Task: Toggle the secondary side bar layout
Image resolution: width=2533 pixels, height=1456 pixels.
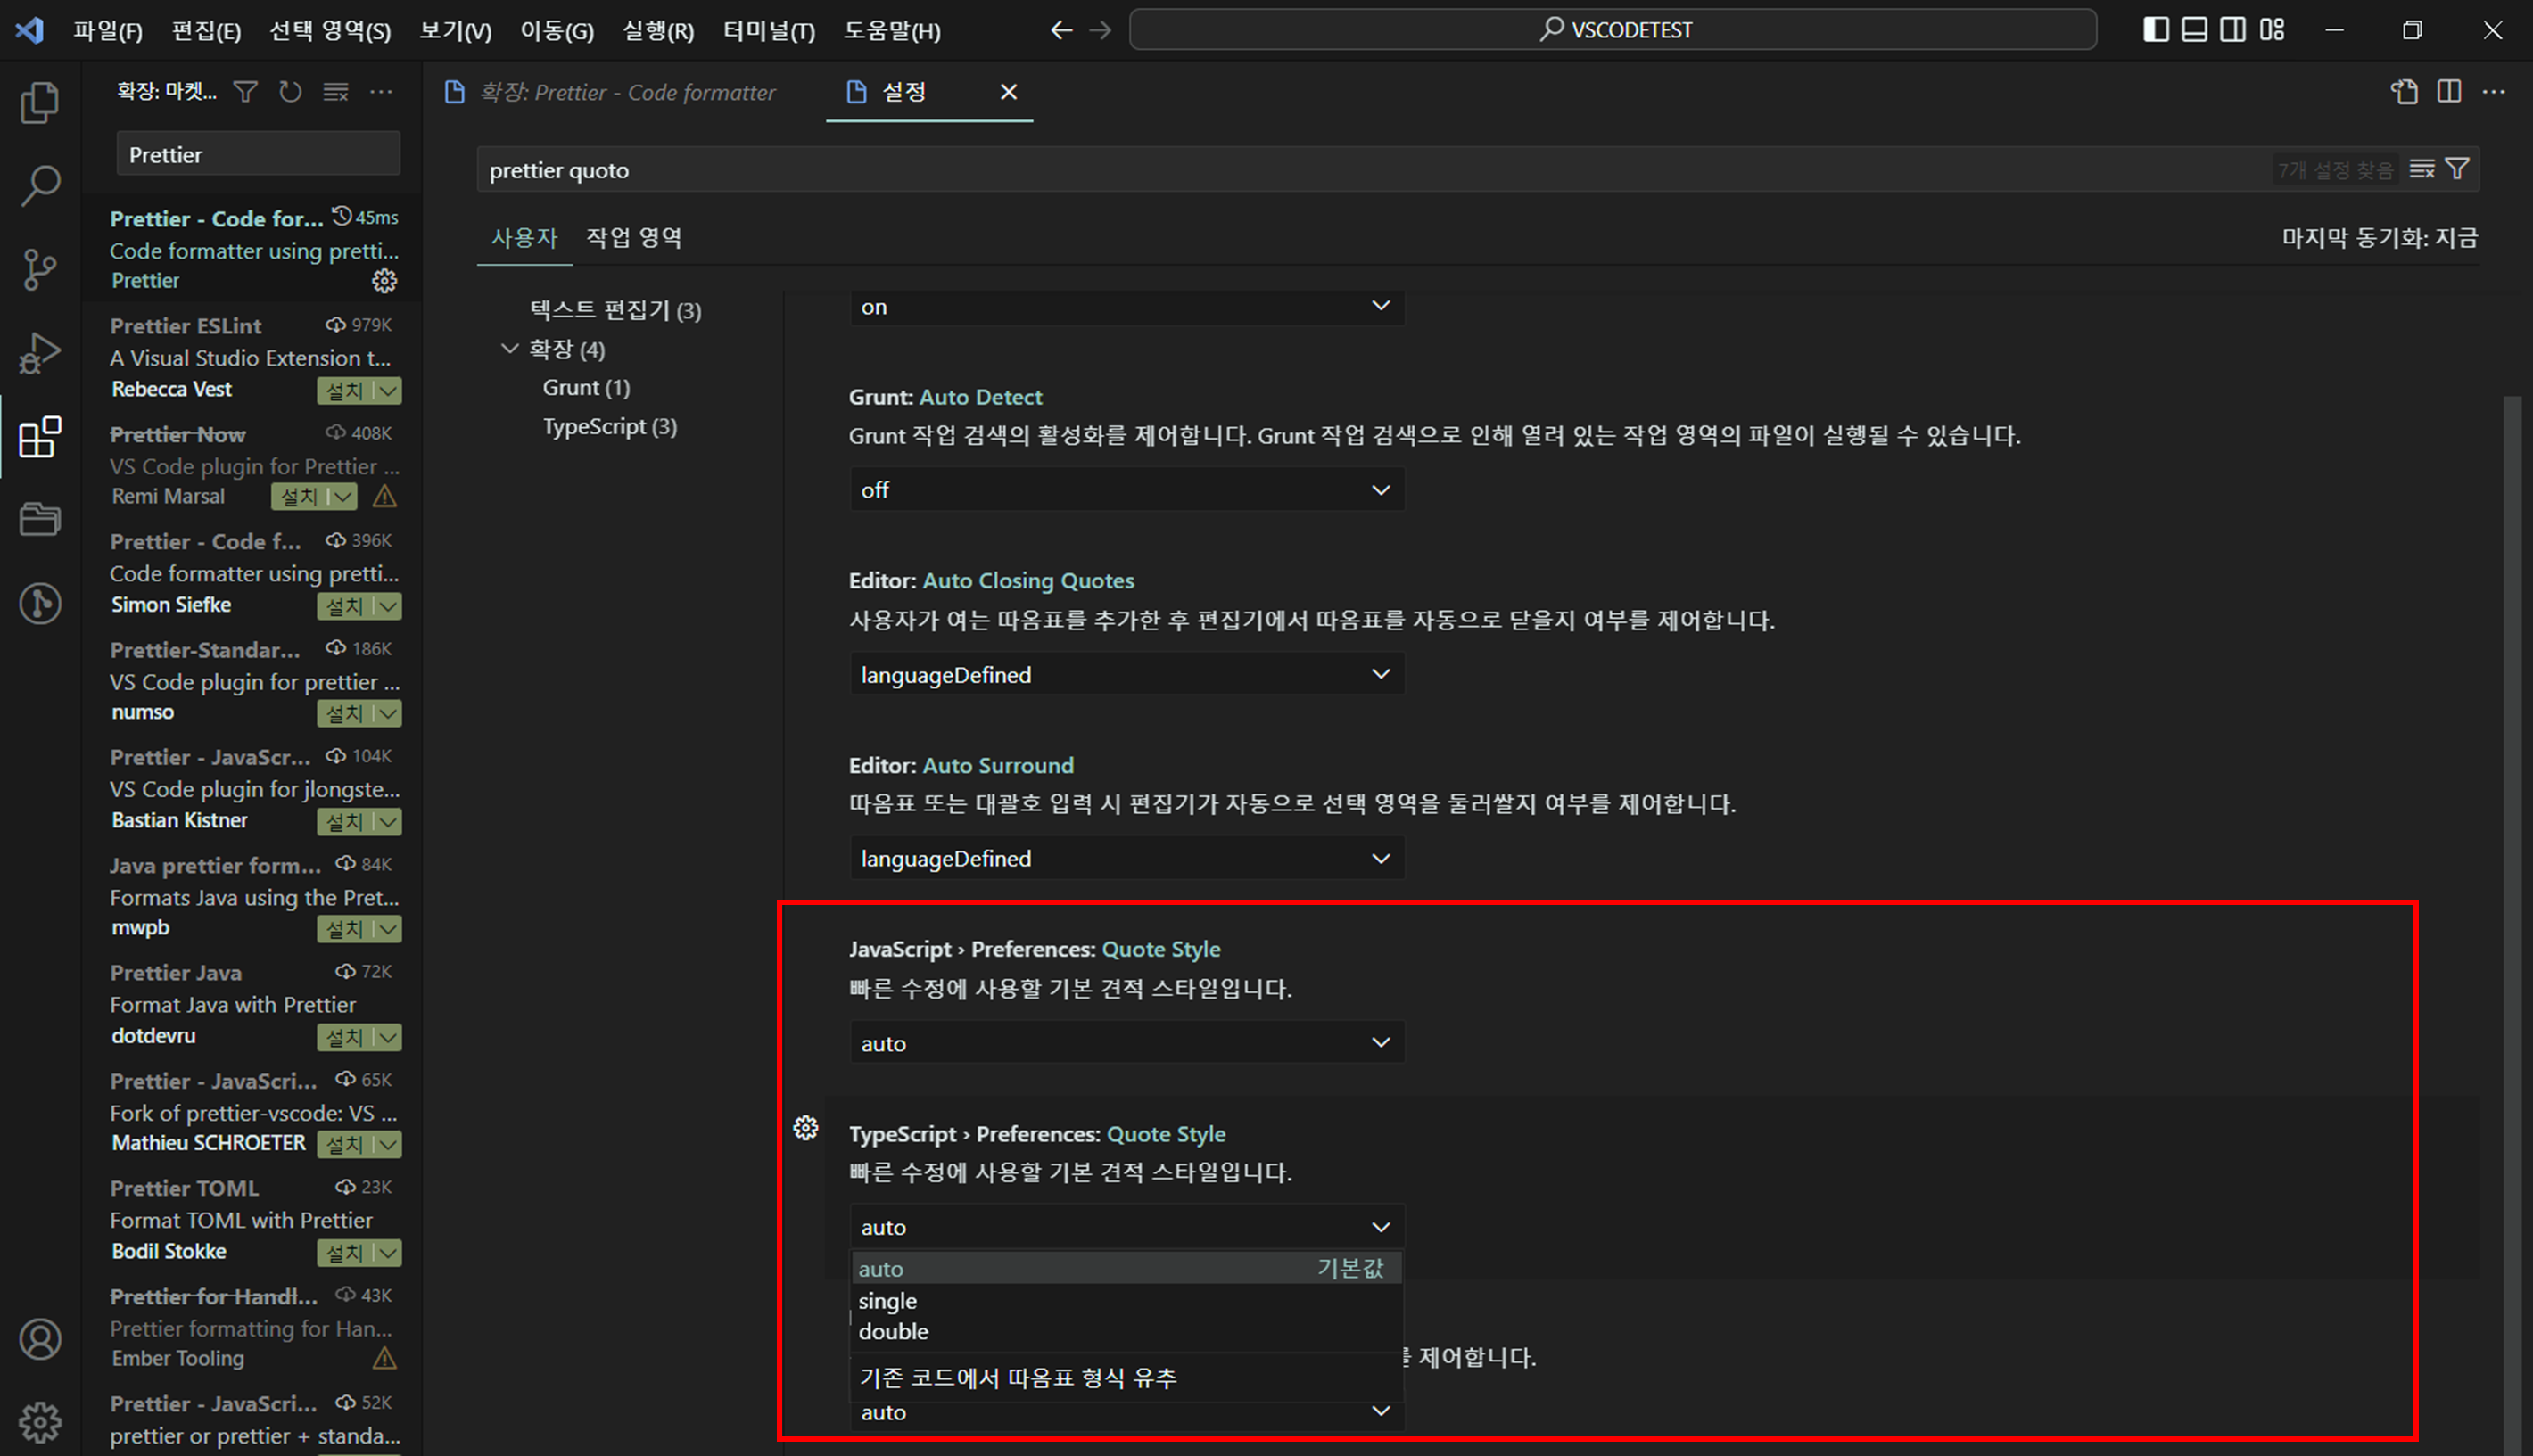Action: (2233, 30)
